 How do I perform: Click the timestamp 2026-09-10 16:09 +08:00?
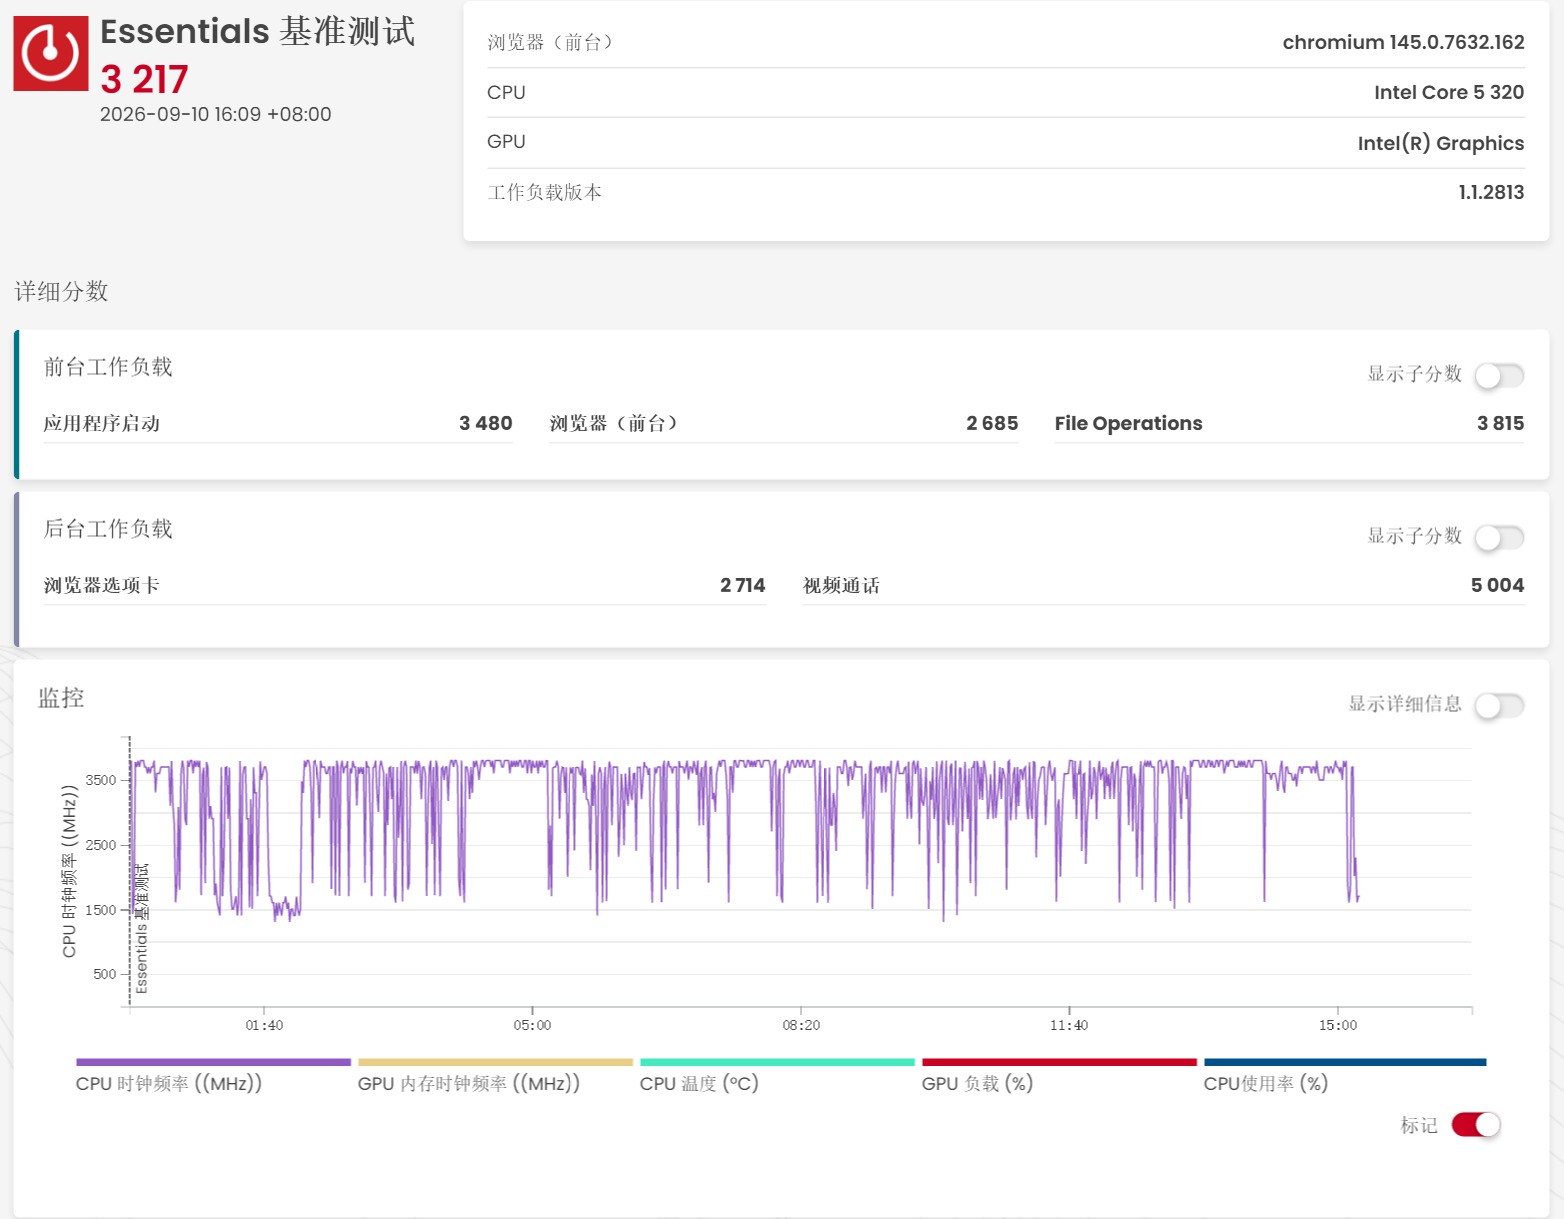tap(215, 114)
